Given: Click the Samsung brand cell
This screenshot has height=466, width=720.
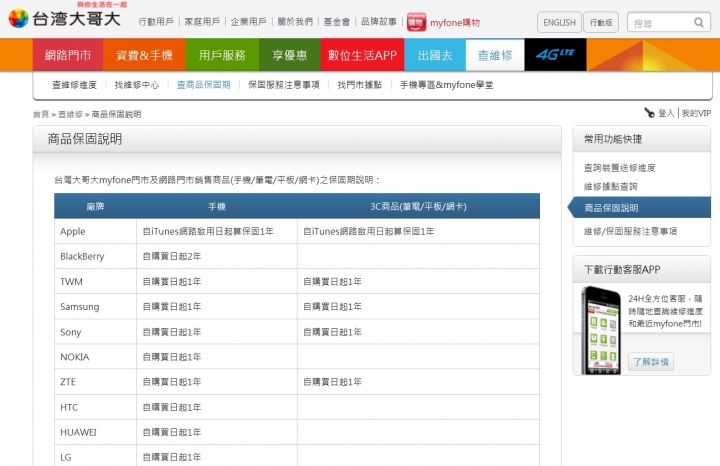Looking at the screenshot, I should coord(96,307).
